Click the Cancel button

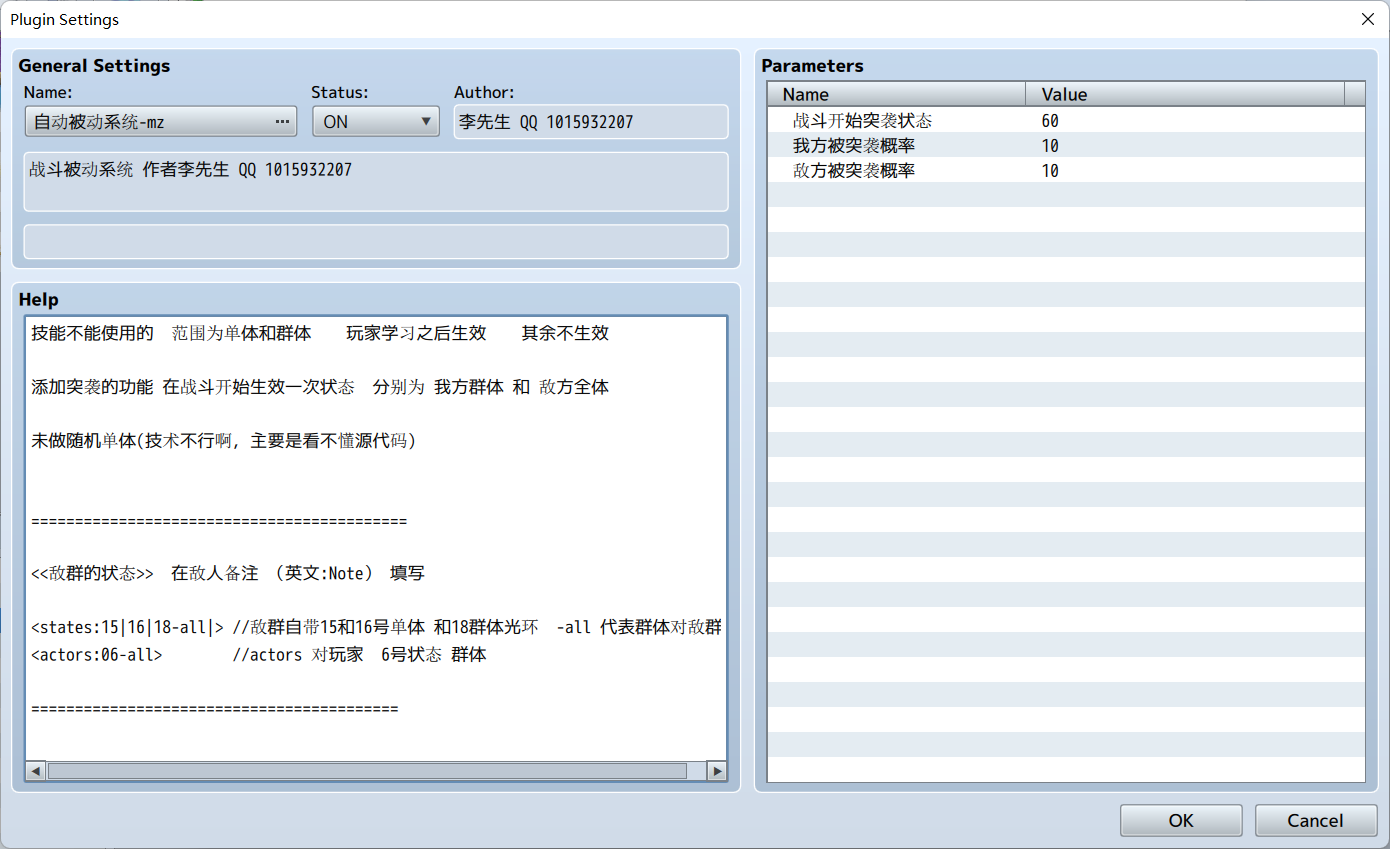pos(1315,820)
